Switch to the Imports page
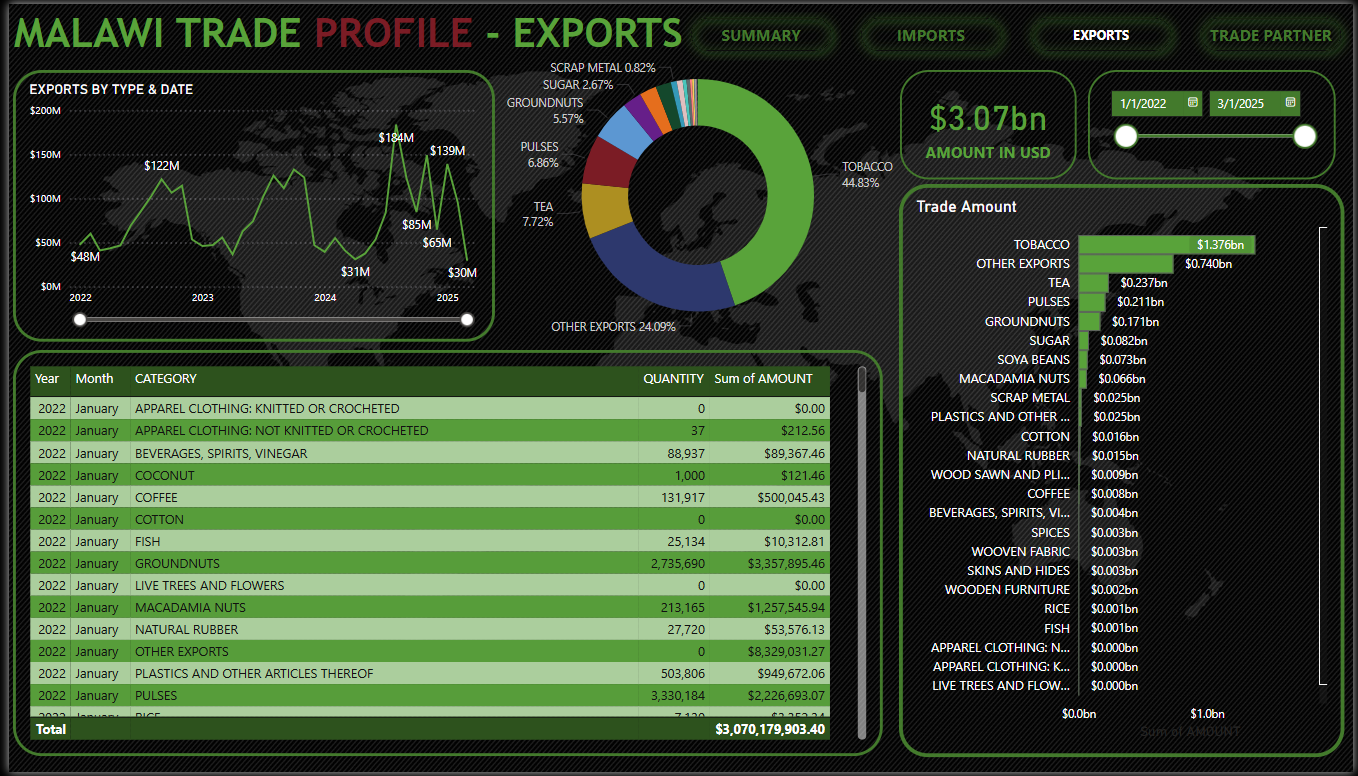 click(x=930, y=36)
